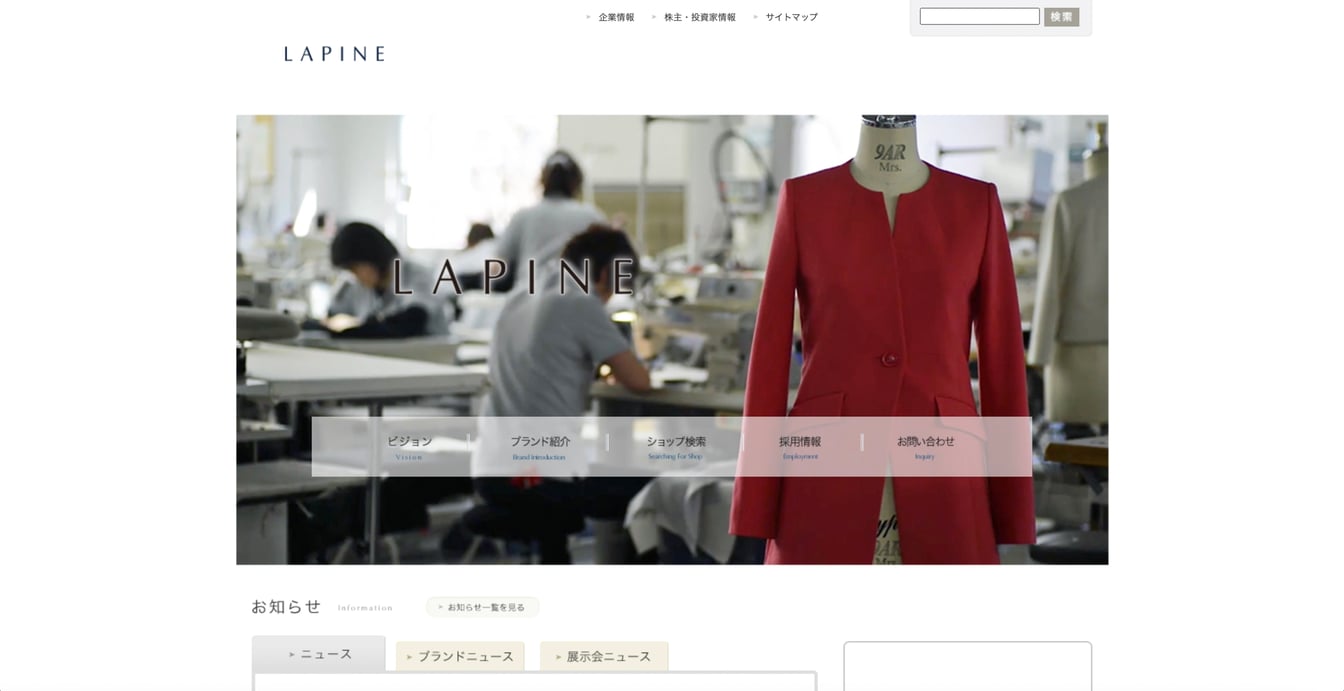This screenshot has height=691, width=1344.
Task: Select ビジョン in the hero navigation
Action: pos(409,446)
